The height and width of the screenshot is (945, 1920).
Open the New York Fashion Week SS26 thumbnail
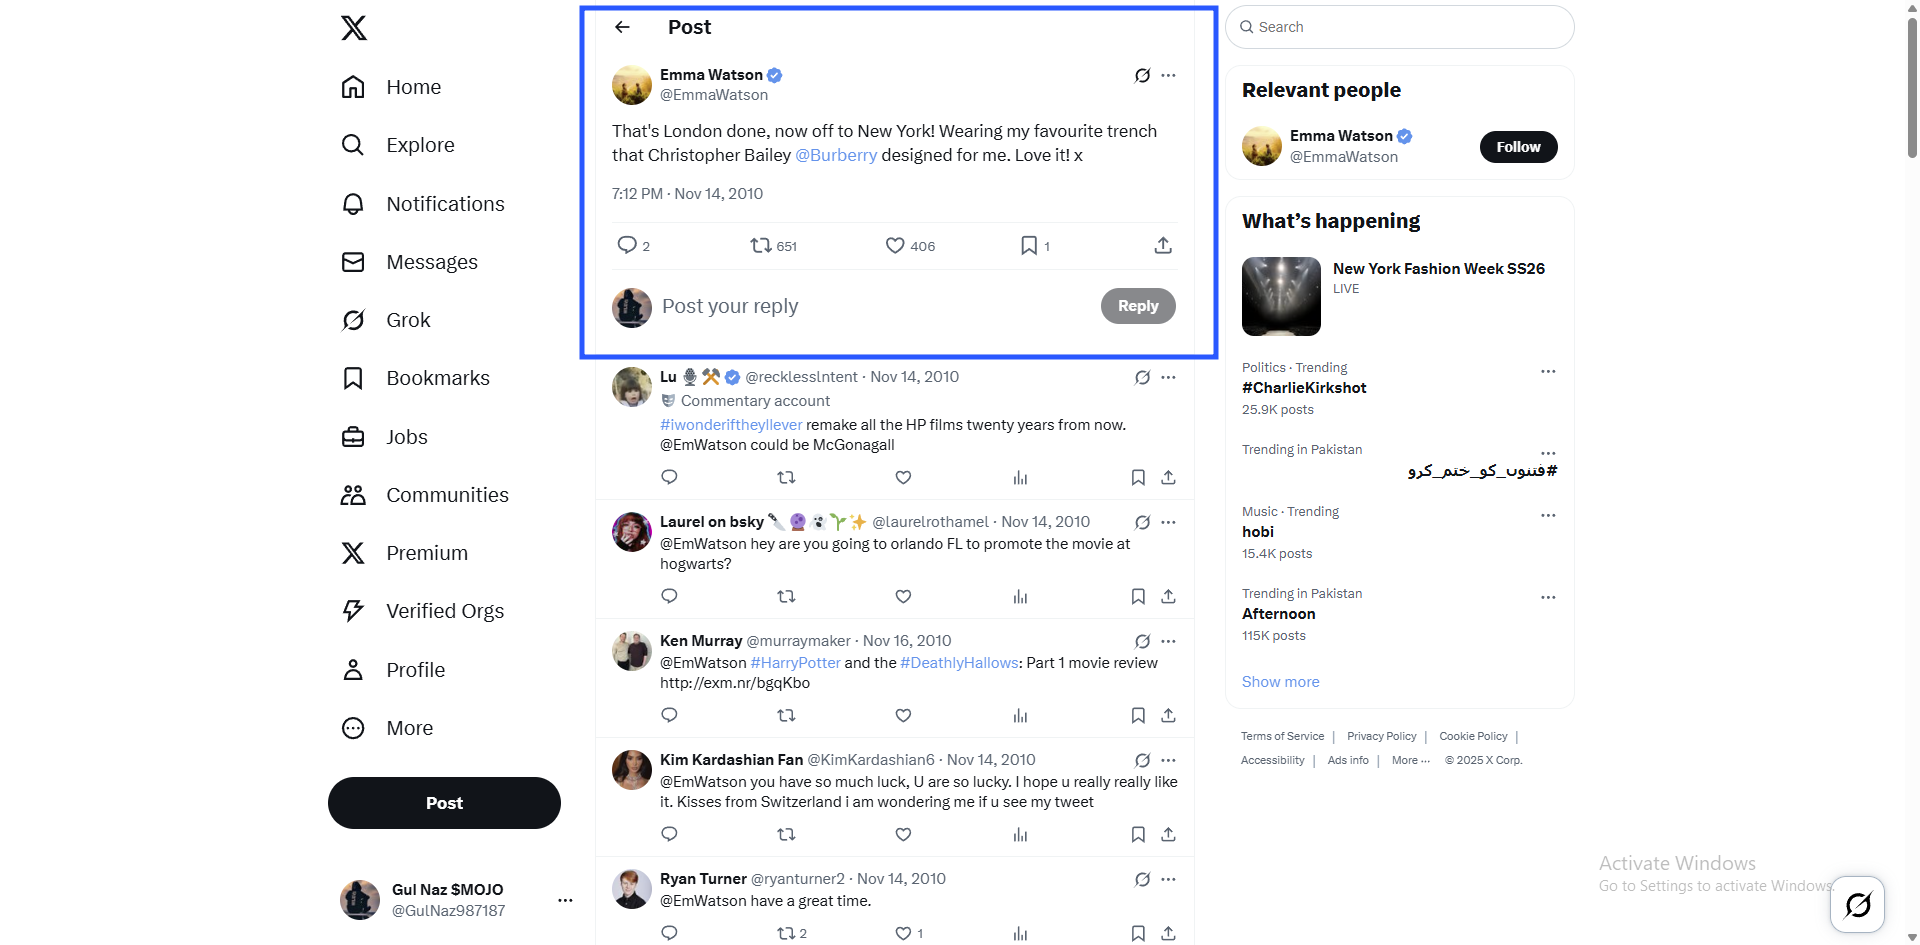click(1281, 296)
